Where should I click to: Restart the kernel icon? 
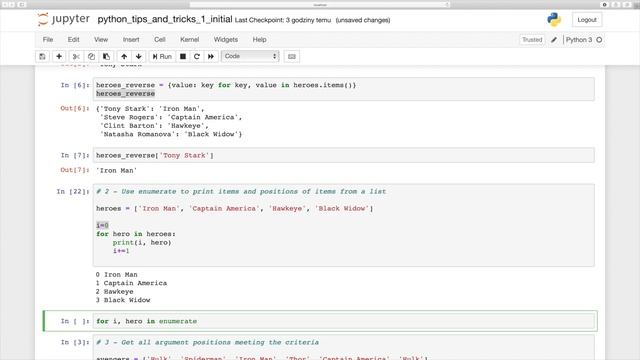(x=197, y=56)
